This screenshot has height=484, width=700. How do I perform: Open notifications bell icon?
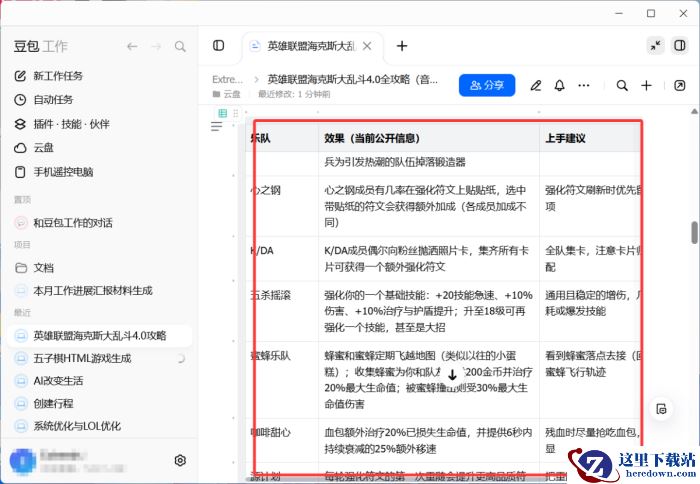pos(559,85)
